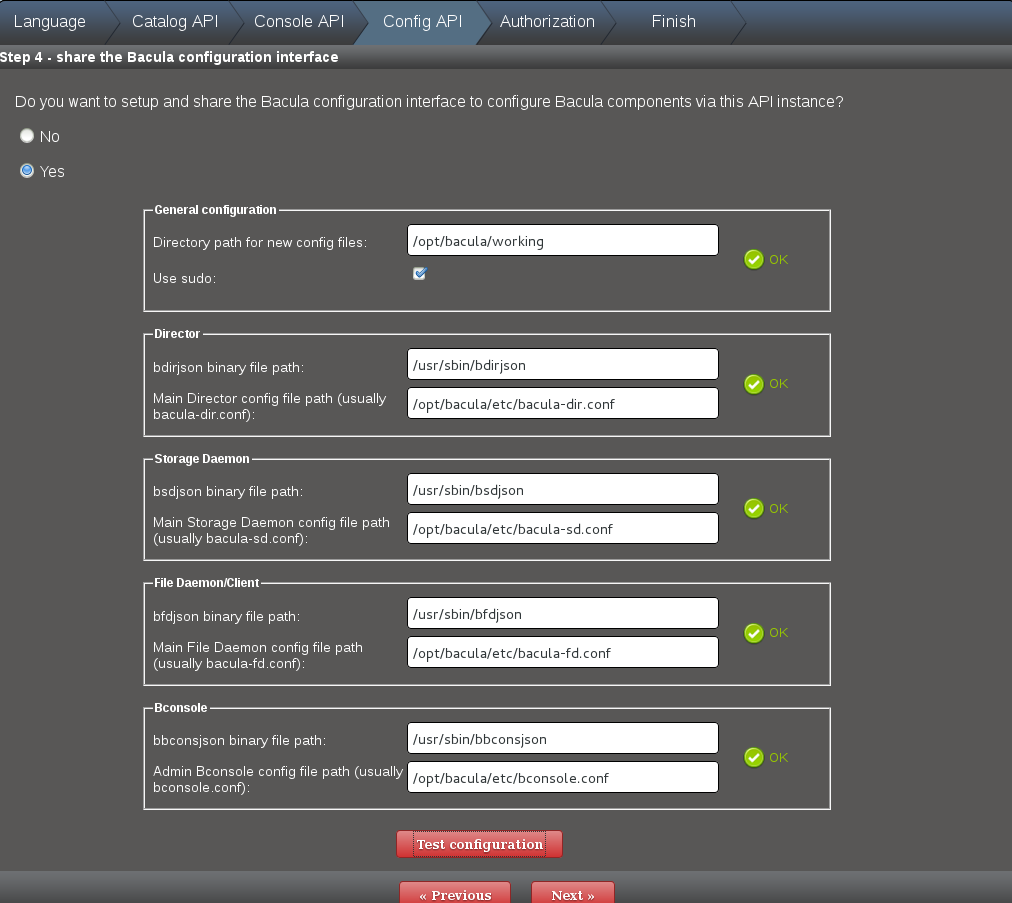
Task: Edit the directory path for new config files
Action: (x=563, y=240)
